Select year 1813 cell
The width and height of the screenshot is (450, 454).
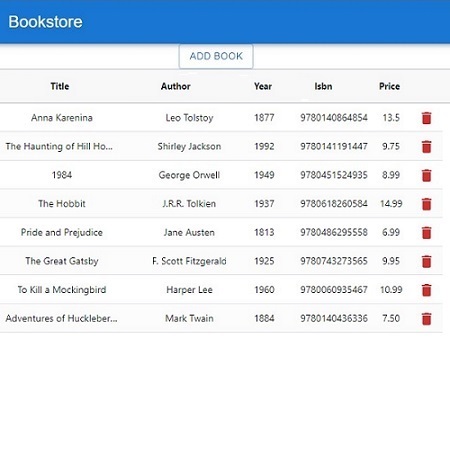pyautogui.click(x=264, y=232)
